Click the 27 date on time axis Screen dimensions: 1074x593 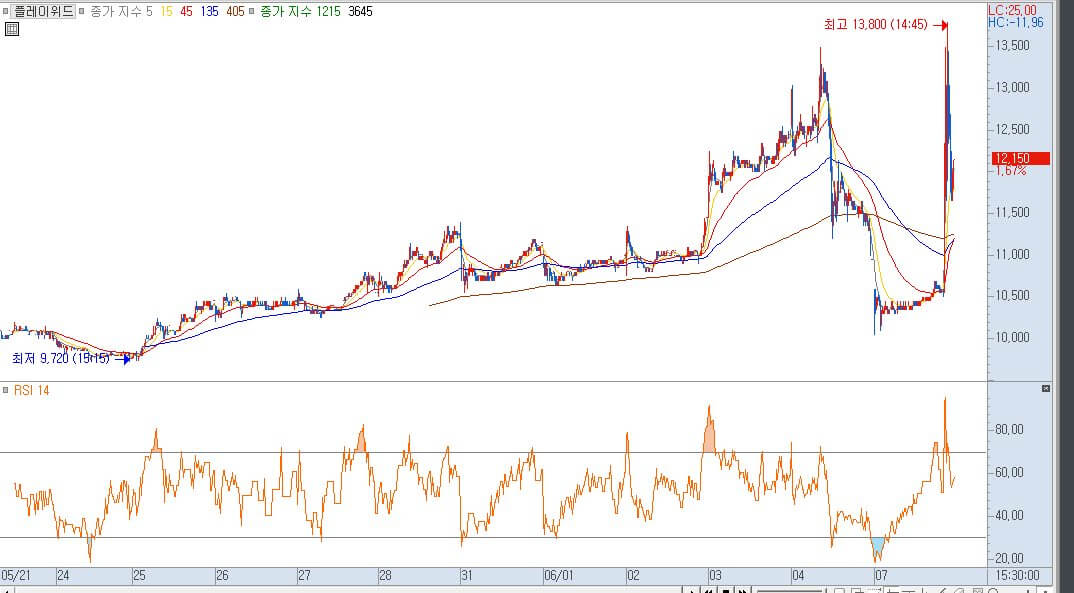304,575
